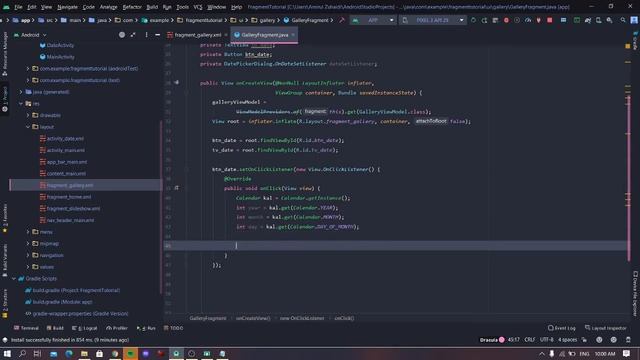Open the Layout Inspector

(606, 328)
